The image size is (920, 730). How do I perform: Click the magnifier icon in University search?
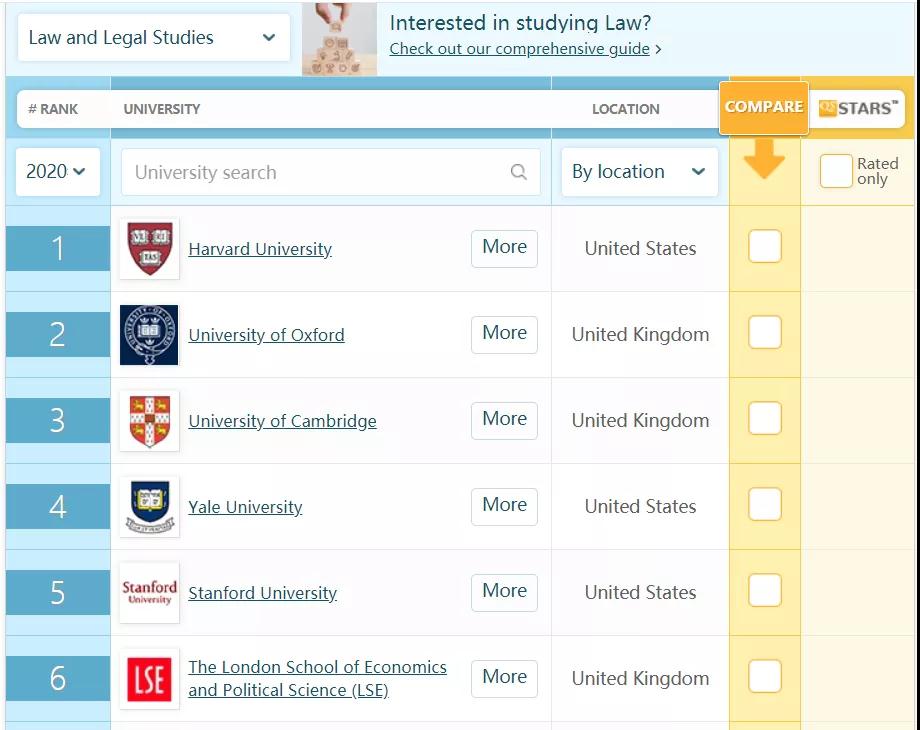tap(519, 172)
